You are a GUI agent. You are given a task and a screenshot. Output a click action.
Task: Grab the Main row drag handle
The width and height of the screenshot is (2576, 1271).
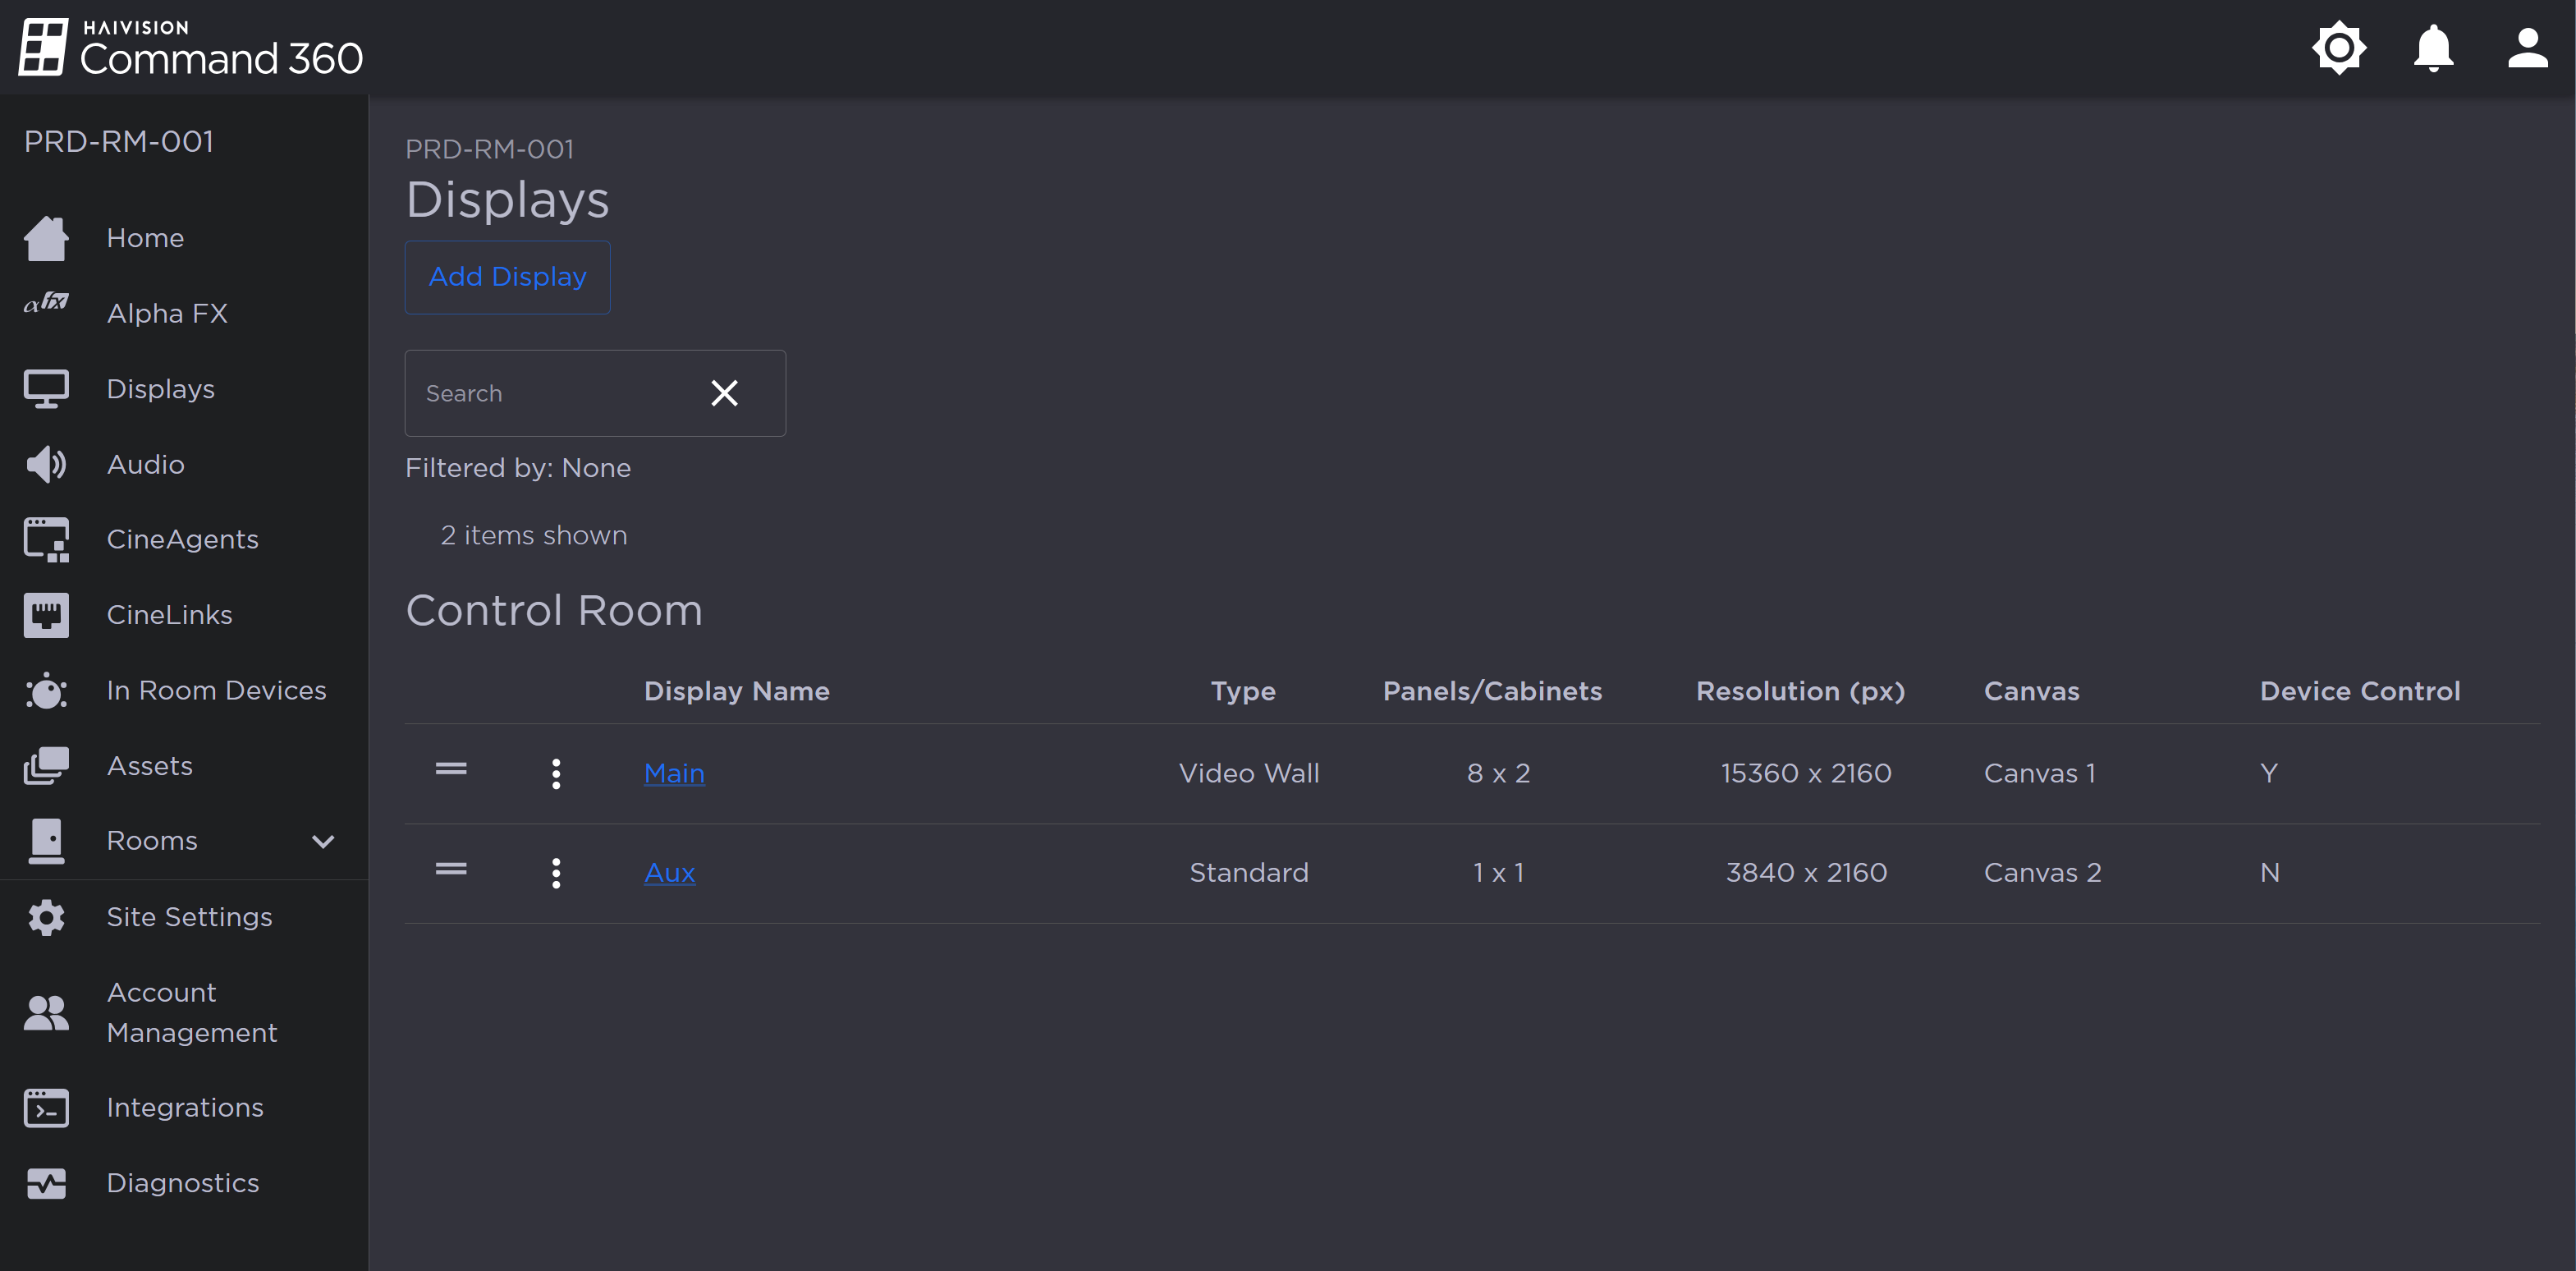(451, 769)
